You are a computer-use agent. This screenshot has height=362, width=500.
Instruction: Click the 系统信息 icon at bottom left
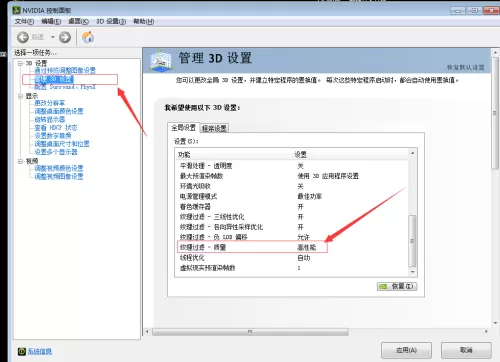click(22, 351)
